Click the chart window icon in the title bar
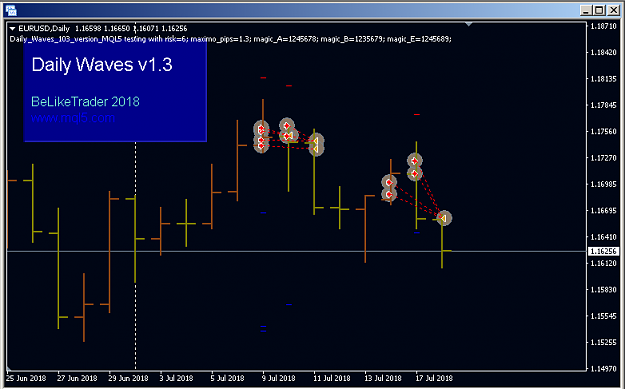The width and height of the screenshot is (625, 389). coord(11,10)
